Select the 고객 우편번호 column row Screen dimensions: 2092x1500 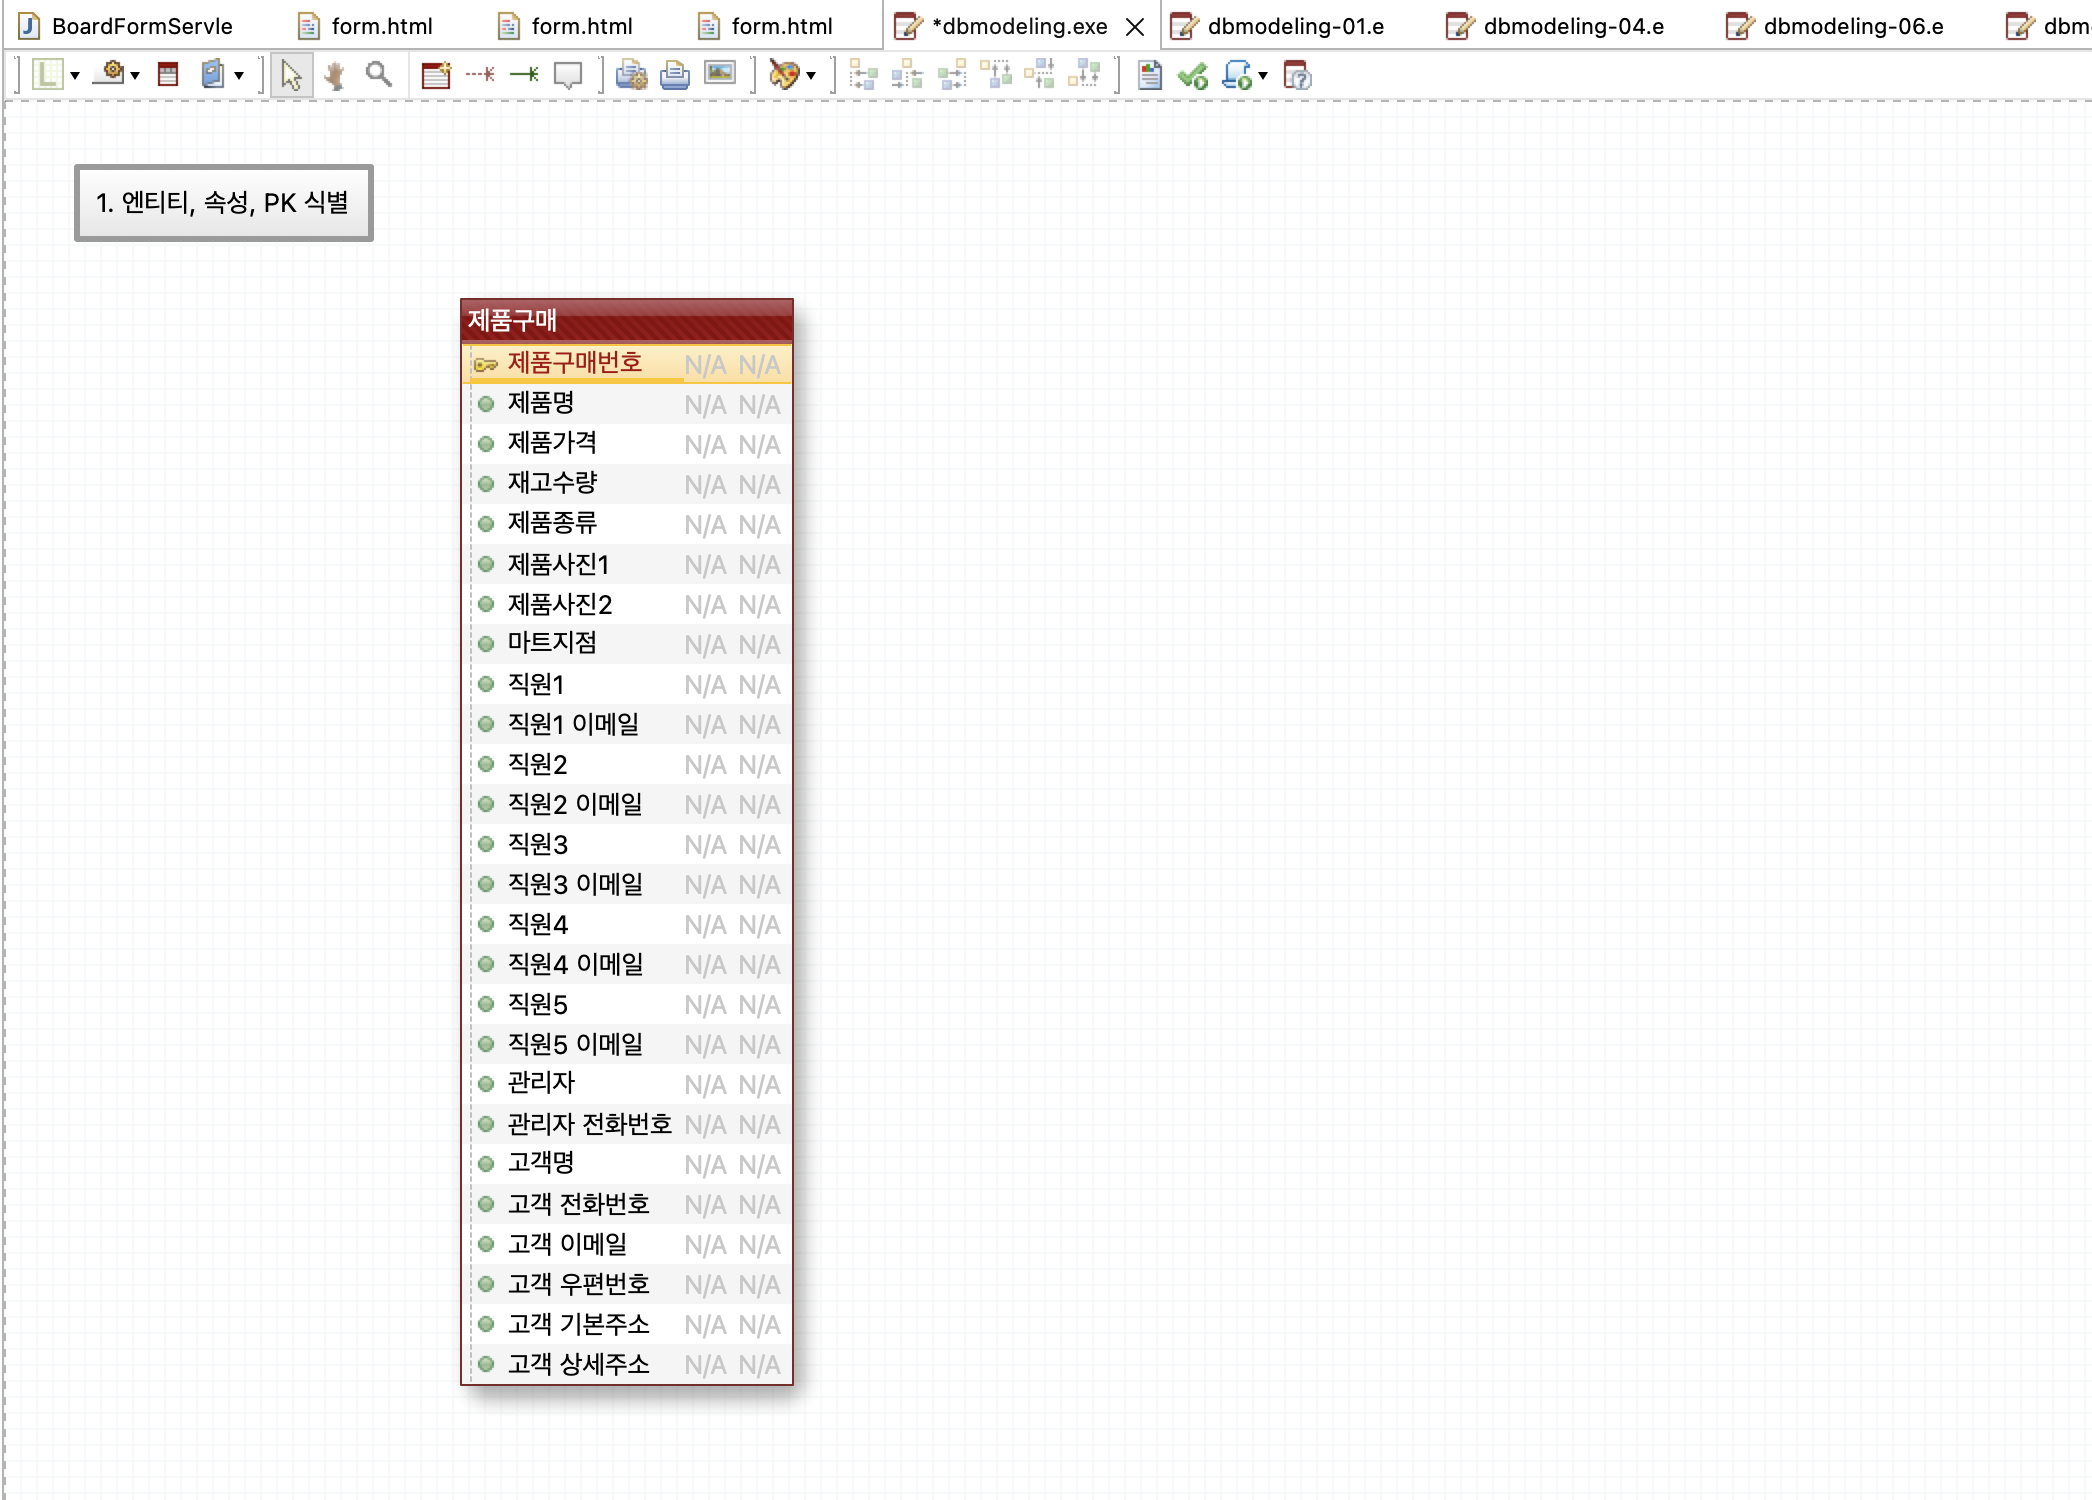click(x=627, y=1284)
